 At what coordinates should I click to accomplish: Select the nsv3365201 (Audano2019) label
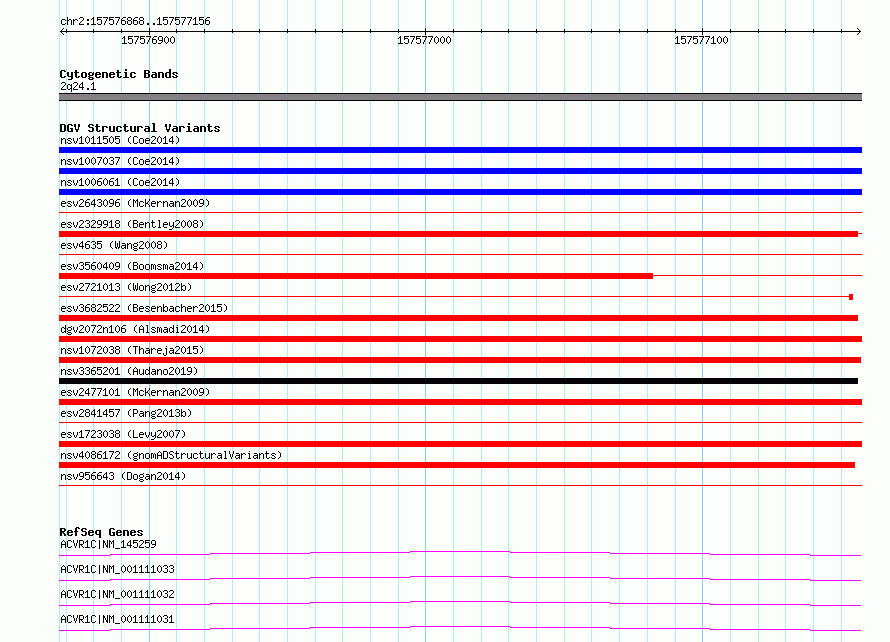pyautogui.click(x=129, y=371)
